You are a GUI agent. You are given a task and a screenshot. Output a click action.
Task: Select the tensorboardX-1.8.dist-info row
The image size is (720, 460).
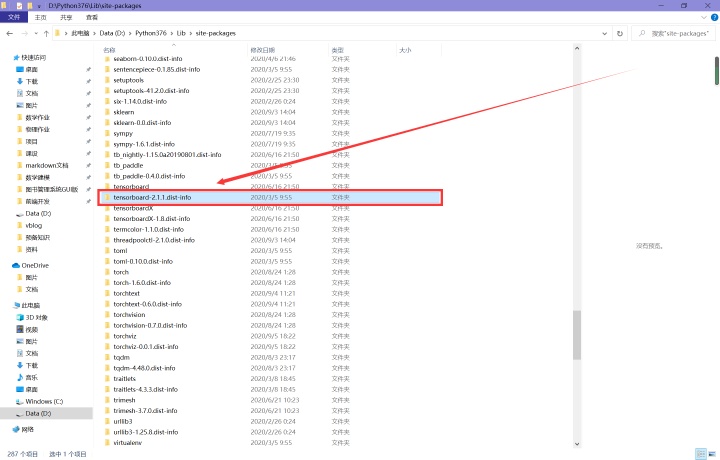click(x=270, y=219)
